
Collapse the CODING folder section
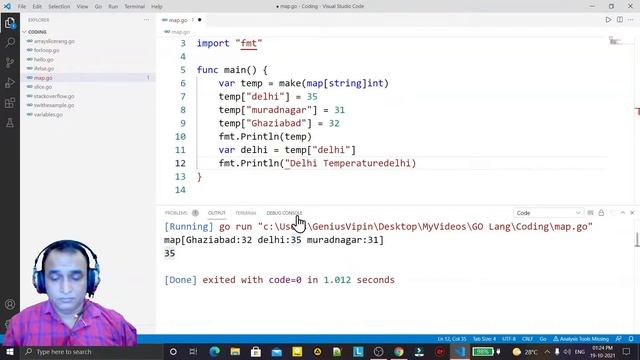(37, 32)
